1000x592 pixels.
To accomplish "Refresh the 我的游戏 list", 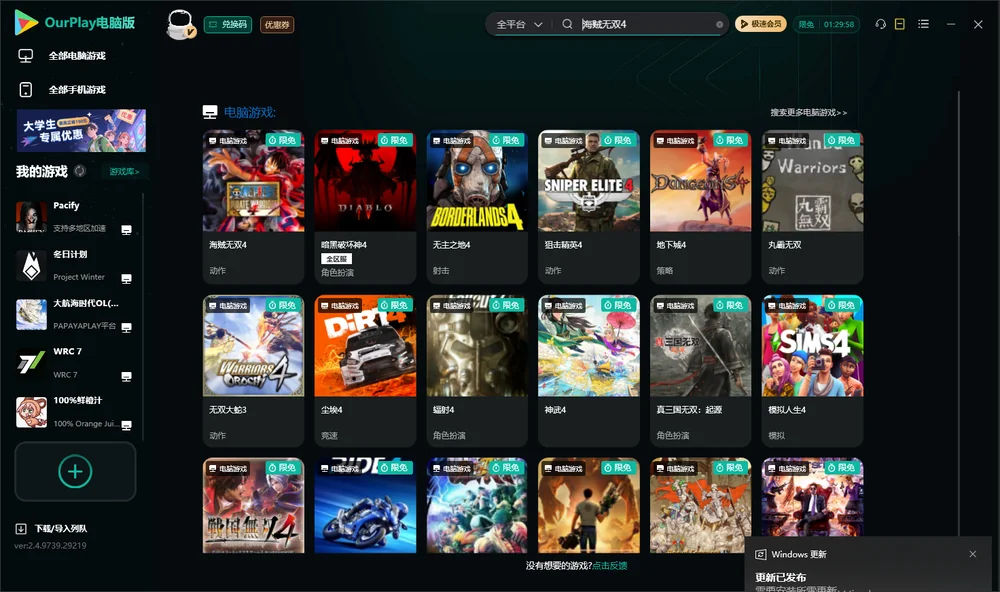I will coord(80,171).
